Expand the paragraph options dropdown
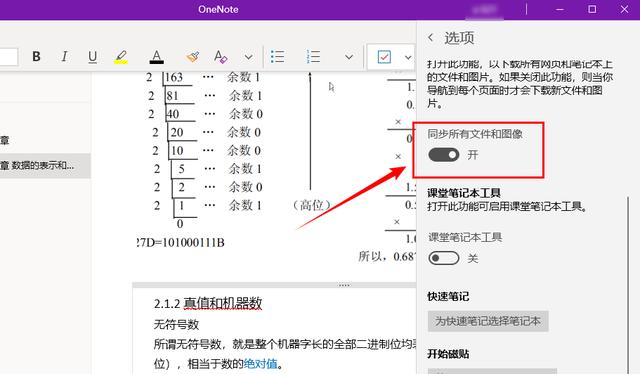 point(349,57)
